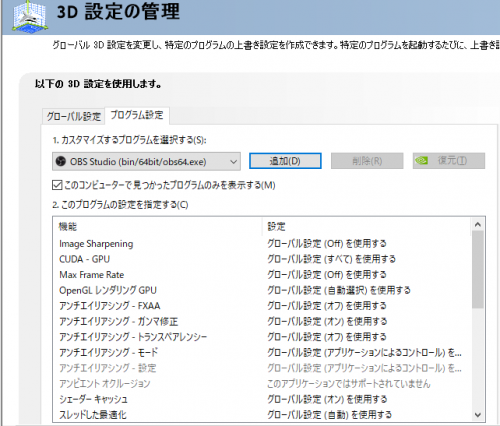Select the アンチエイリアシング - 設定 row

(x=262, y=368)
